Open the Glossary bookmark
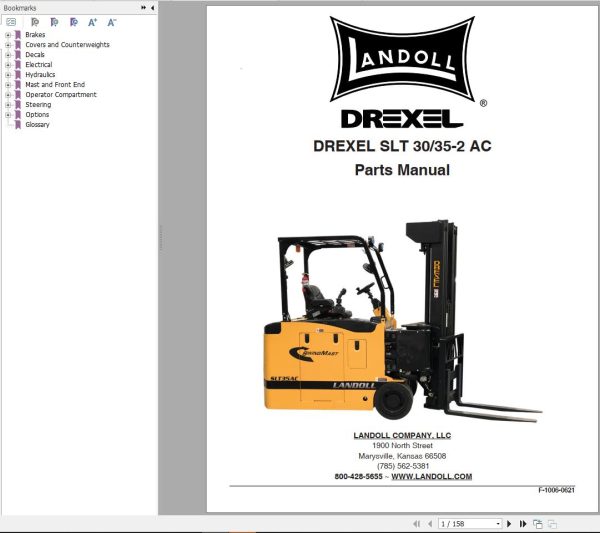600x533 pixels. pyautogui.click(x=37, y=124)
